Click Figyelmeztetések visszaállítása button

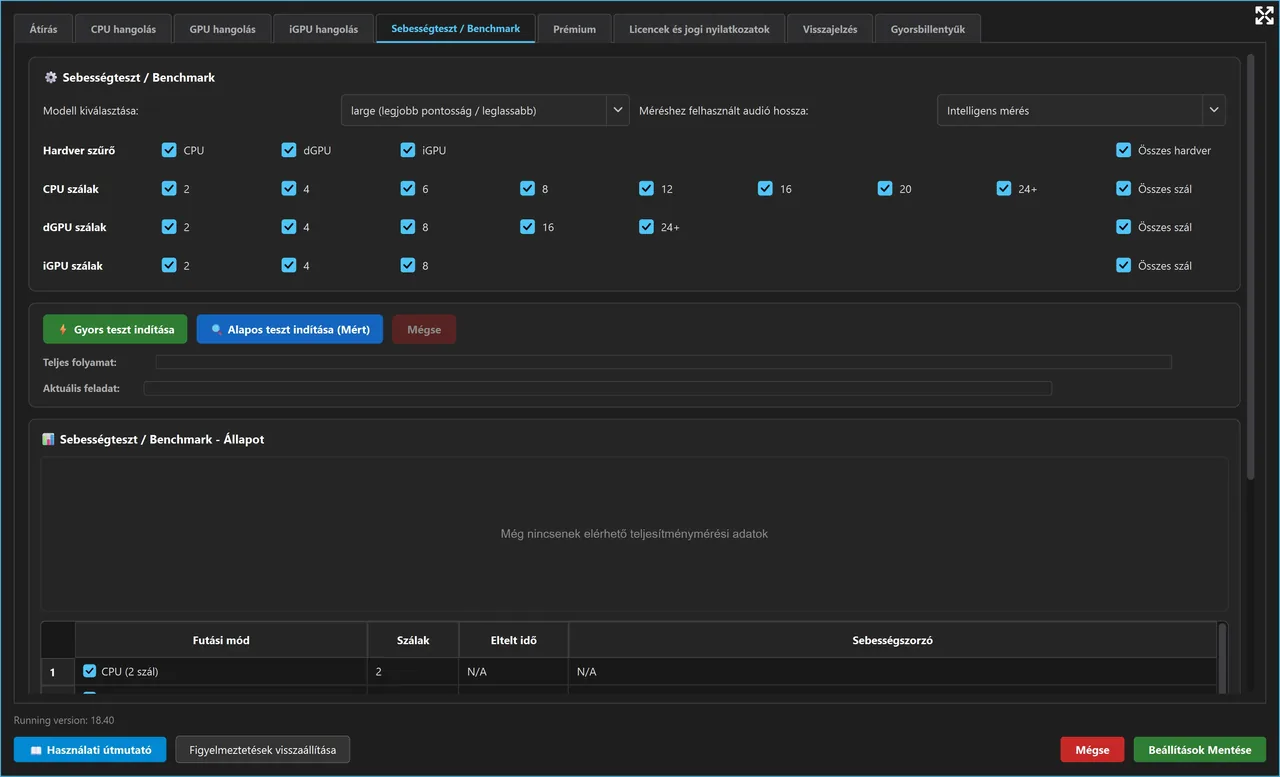pyautogui.click(x=263, y=749)
